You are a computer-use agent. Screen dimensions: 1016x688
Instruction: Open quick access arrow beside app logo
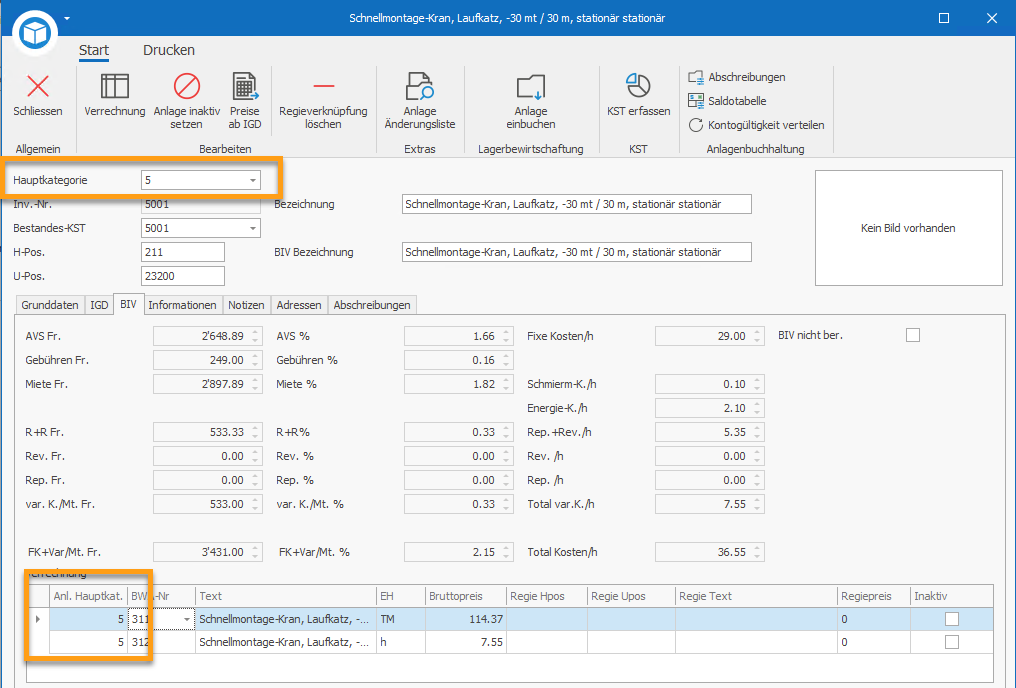67,18
